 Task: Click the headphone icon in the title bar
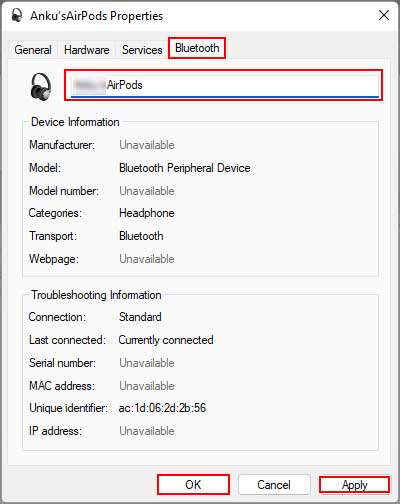(16, 16)
